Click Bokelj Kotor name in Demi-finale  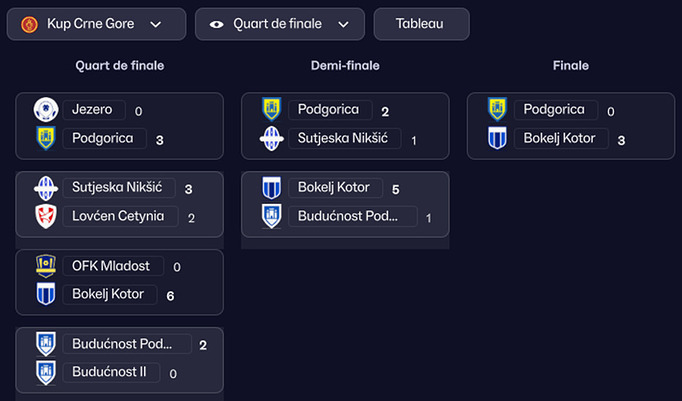point(334,188)
